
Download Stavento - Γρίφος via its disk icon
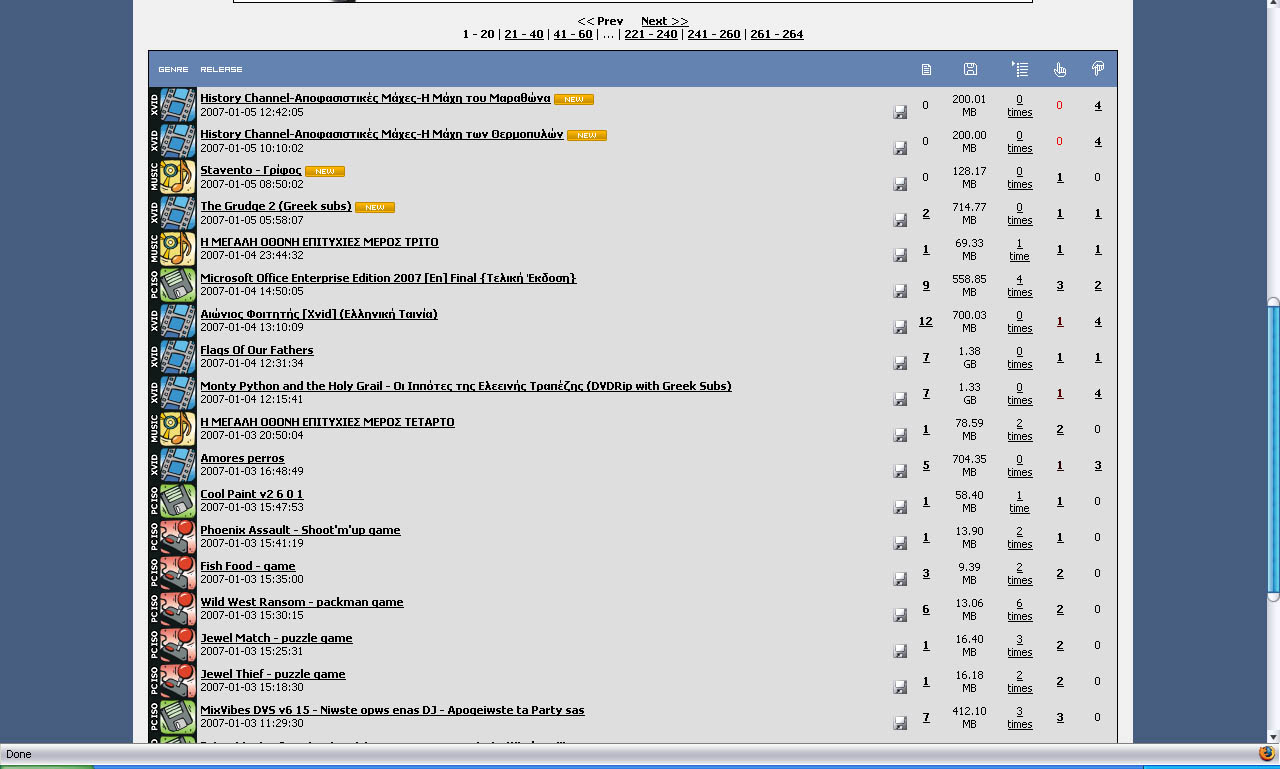[x=900, y=184]
